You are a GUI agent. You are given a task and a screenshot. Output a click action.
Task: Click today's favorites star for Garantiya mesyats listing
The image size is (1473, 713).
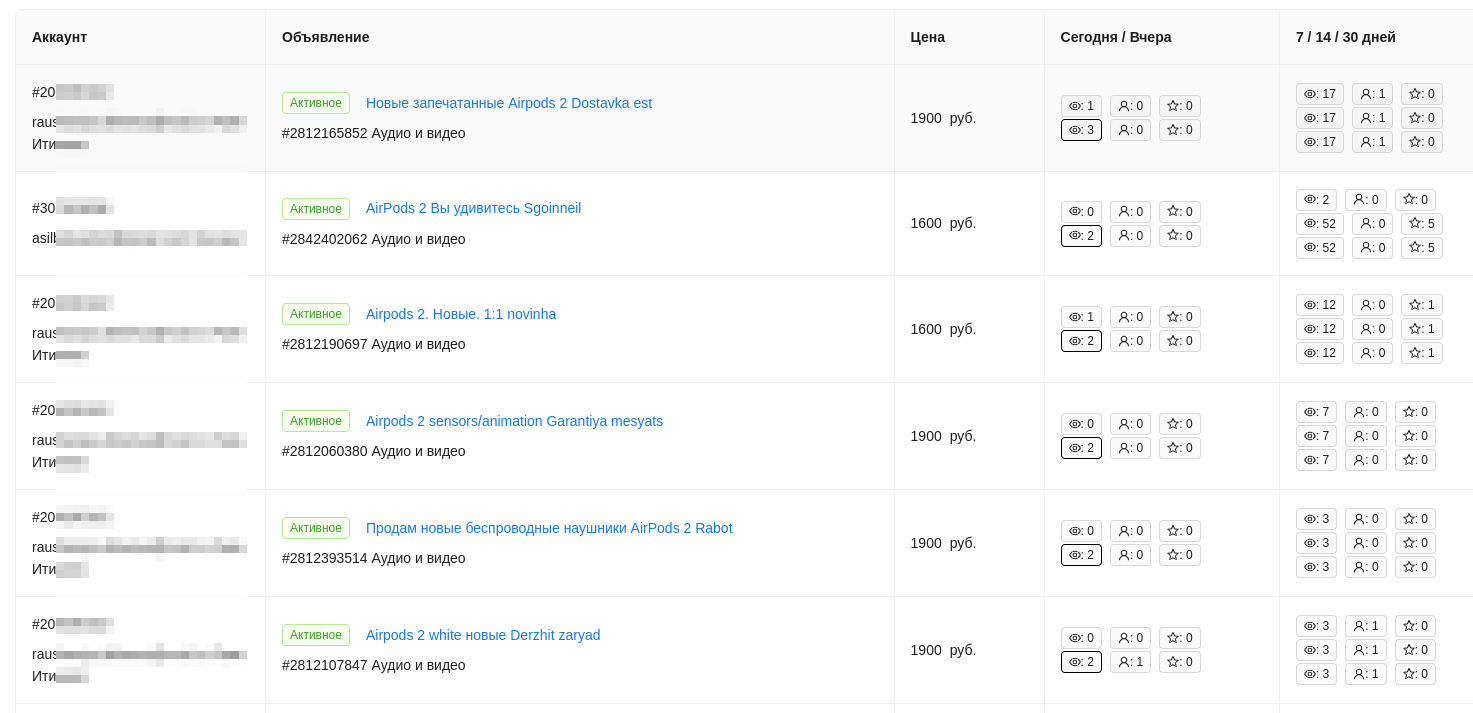click(x=1179, y=424)
